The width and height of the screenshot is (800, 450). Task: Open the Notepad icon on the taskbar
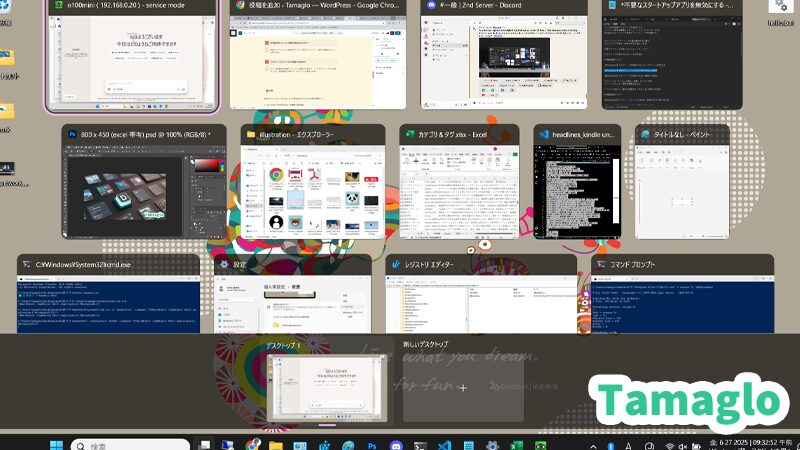coord(468,445)
